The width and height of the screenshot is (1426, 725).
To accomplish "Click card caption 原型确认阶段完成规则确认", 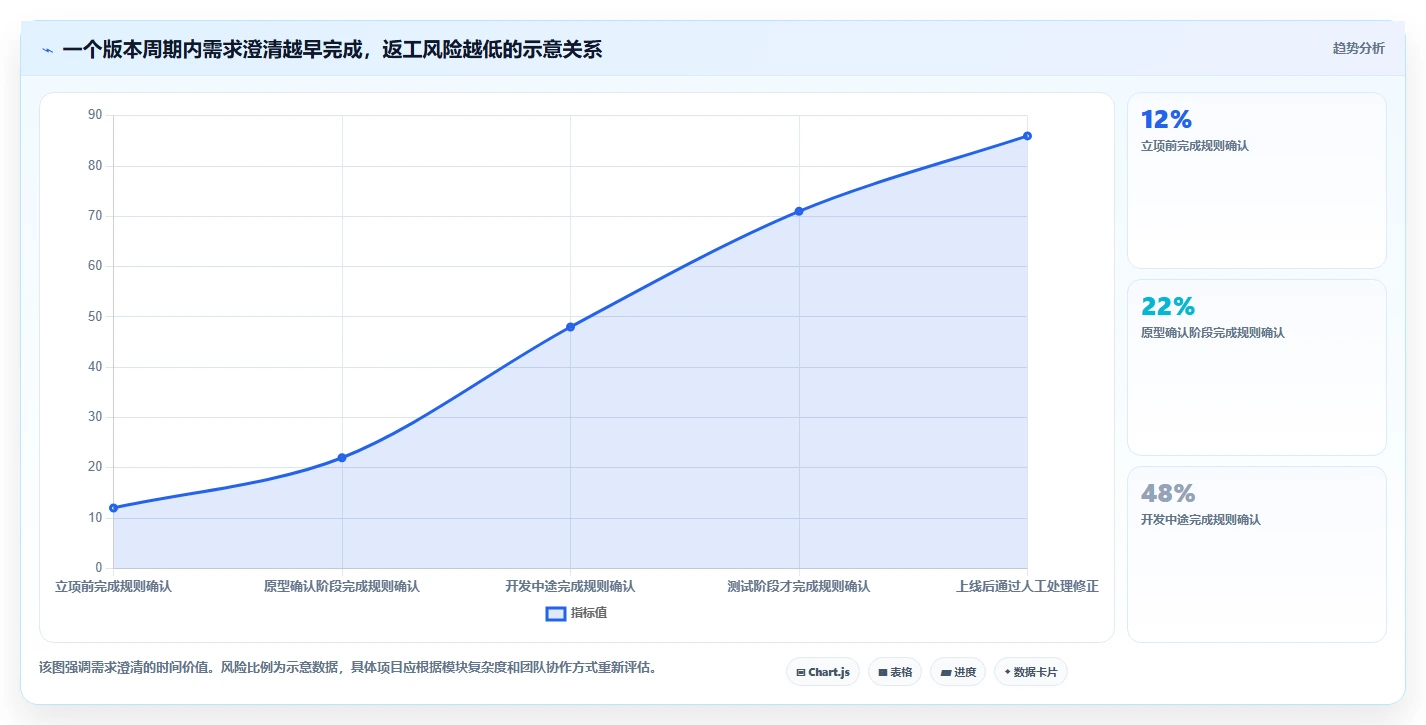I will (1212, 333).
